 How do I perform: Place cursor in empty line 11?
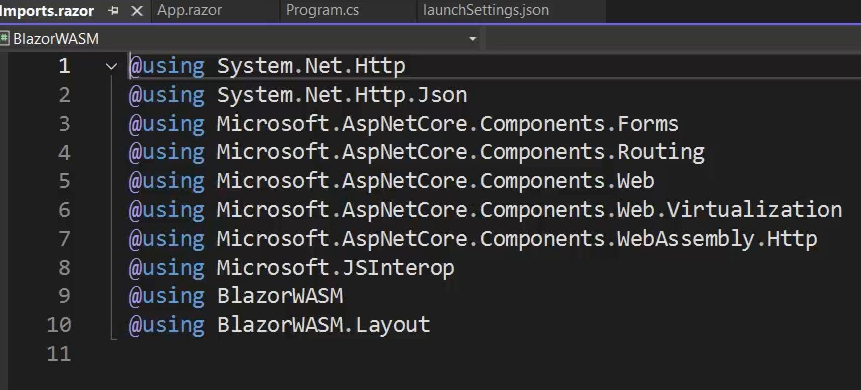[x=439, y=354]
